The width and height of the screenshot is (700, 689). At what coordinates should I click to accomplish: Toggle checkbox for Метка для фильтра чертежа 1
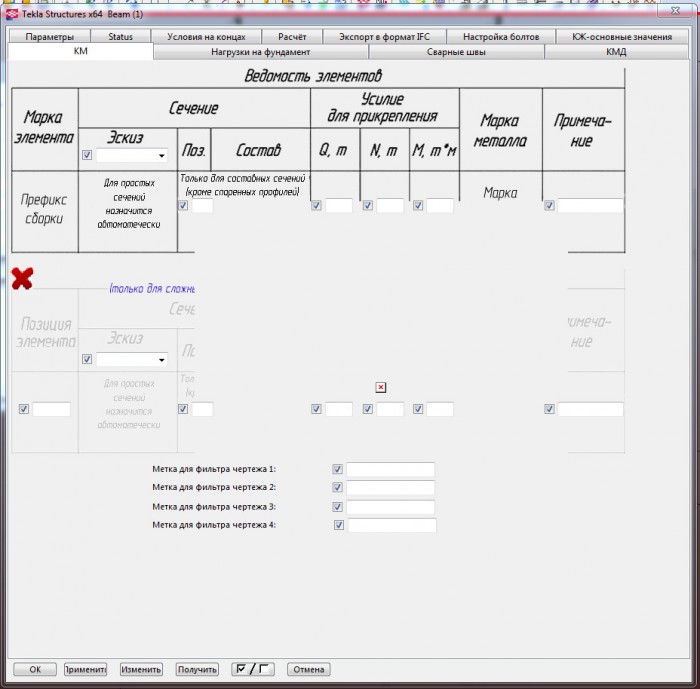tap(338, 469)
